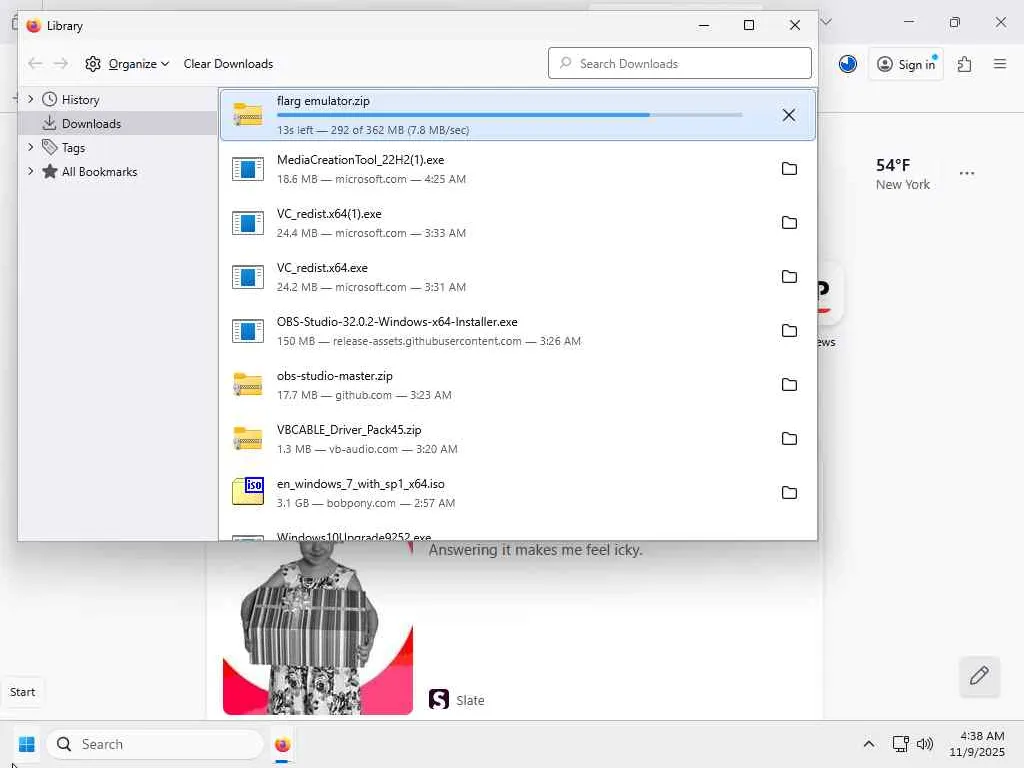The width and height of the screenshot is (1024, 768).
Task: Go back in Library navigation
Action: (35, 63)
